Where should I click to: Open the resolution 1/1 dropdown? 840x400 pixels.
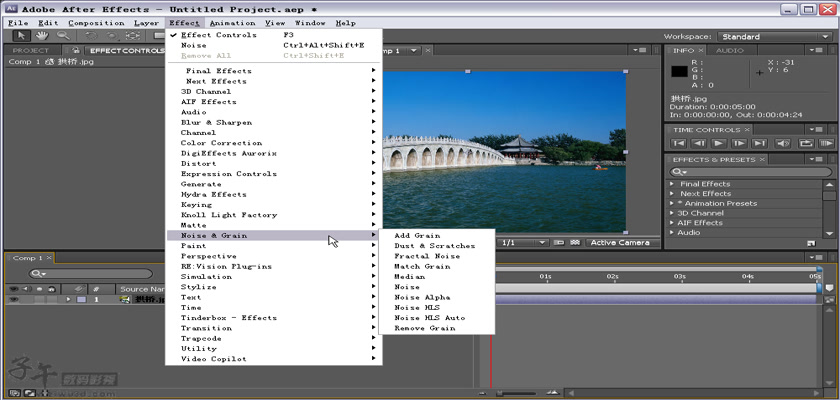[523, 243]
